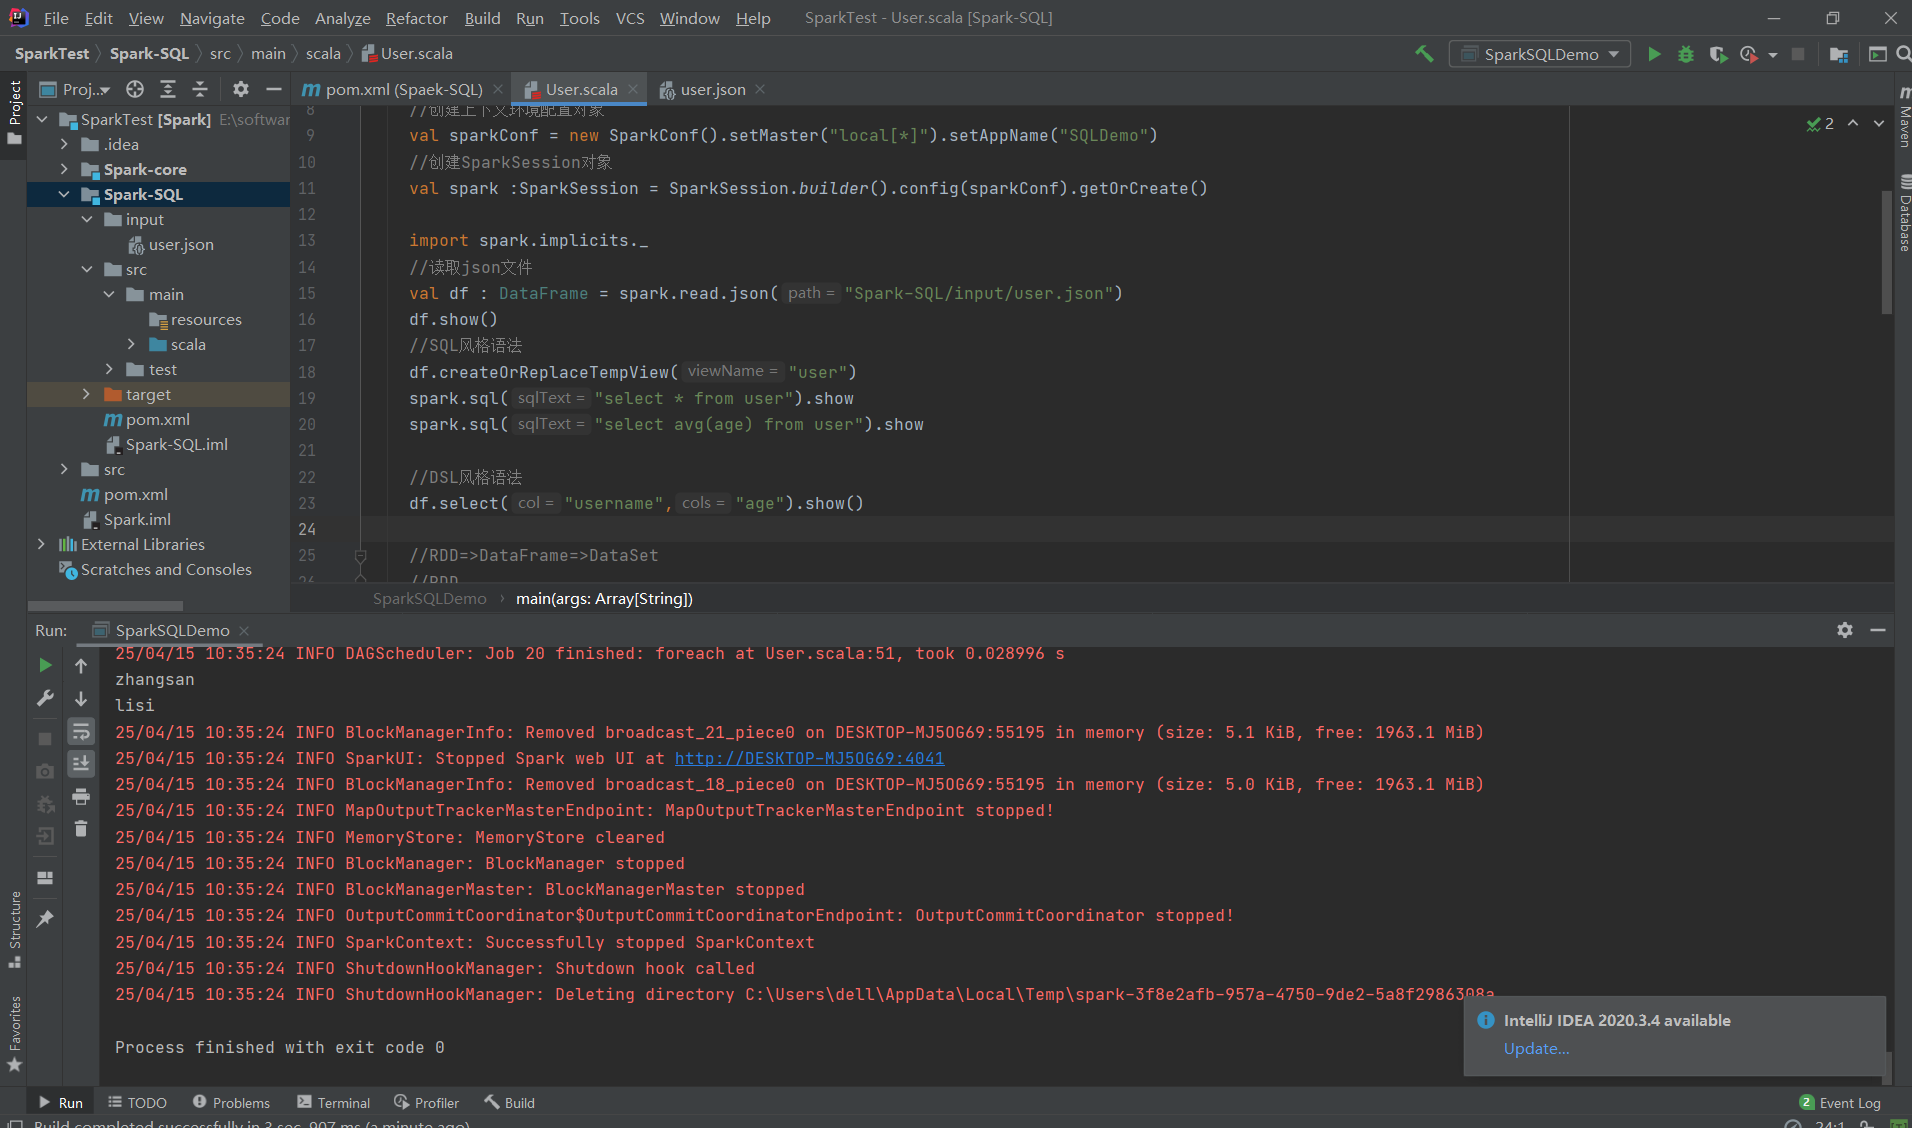This screenshot has width=1912, height=1128.
Task: Toggle the Favorites side panel button
Action: (x=14, y=1035)
